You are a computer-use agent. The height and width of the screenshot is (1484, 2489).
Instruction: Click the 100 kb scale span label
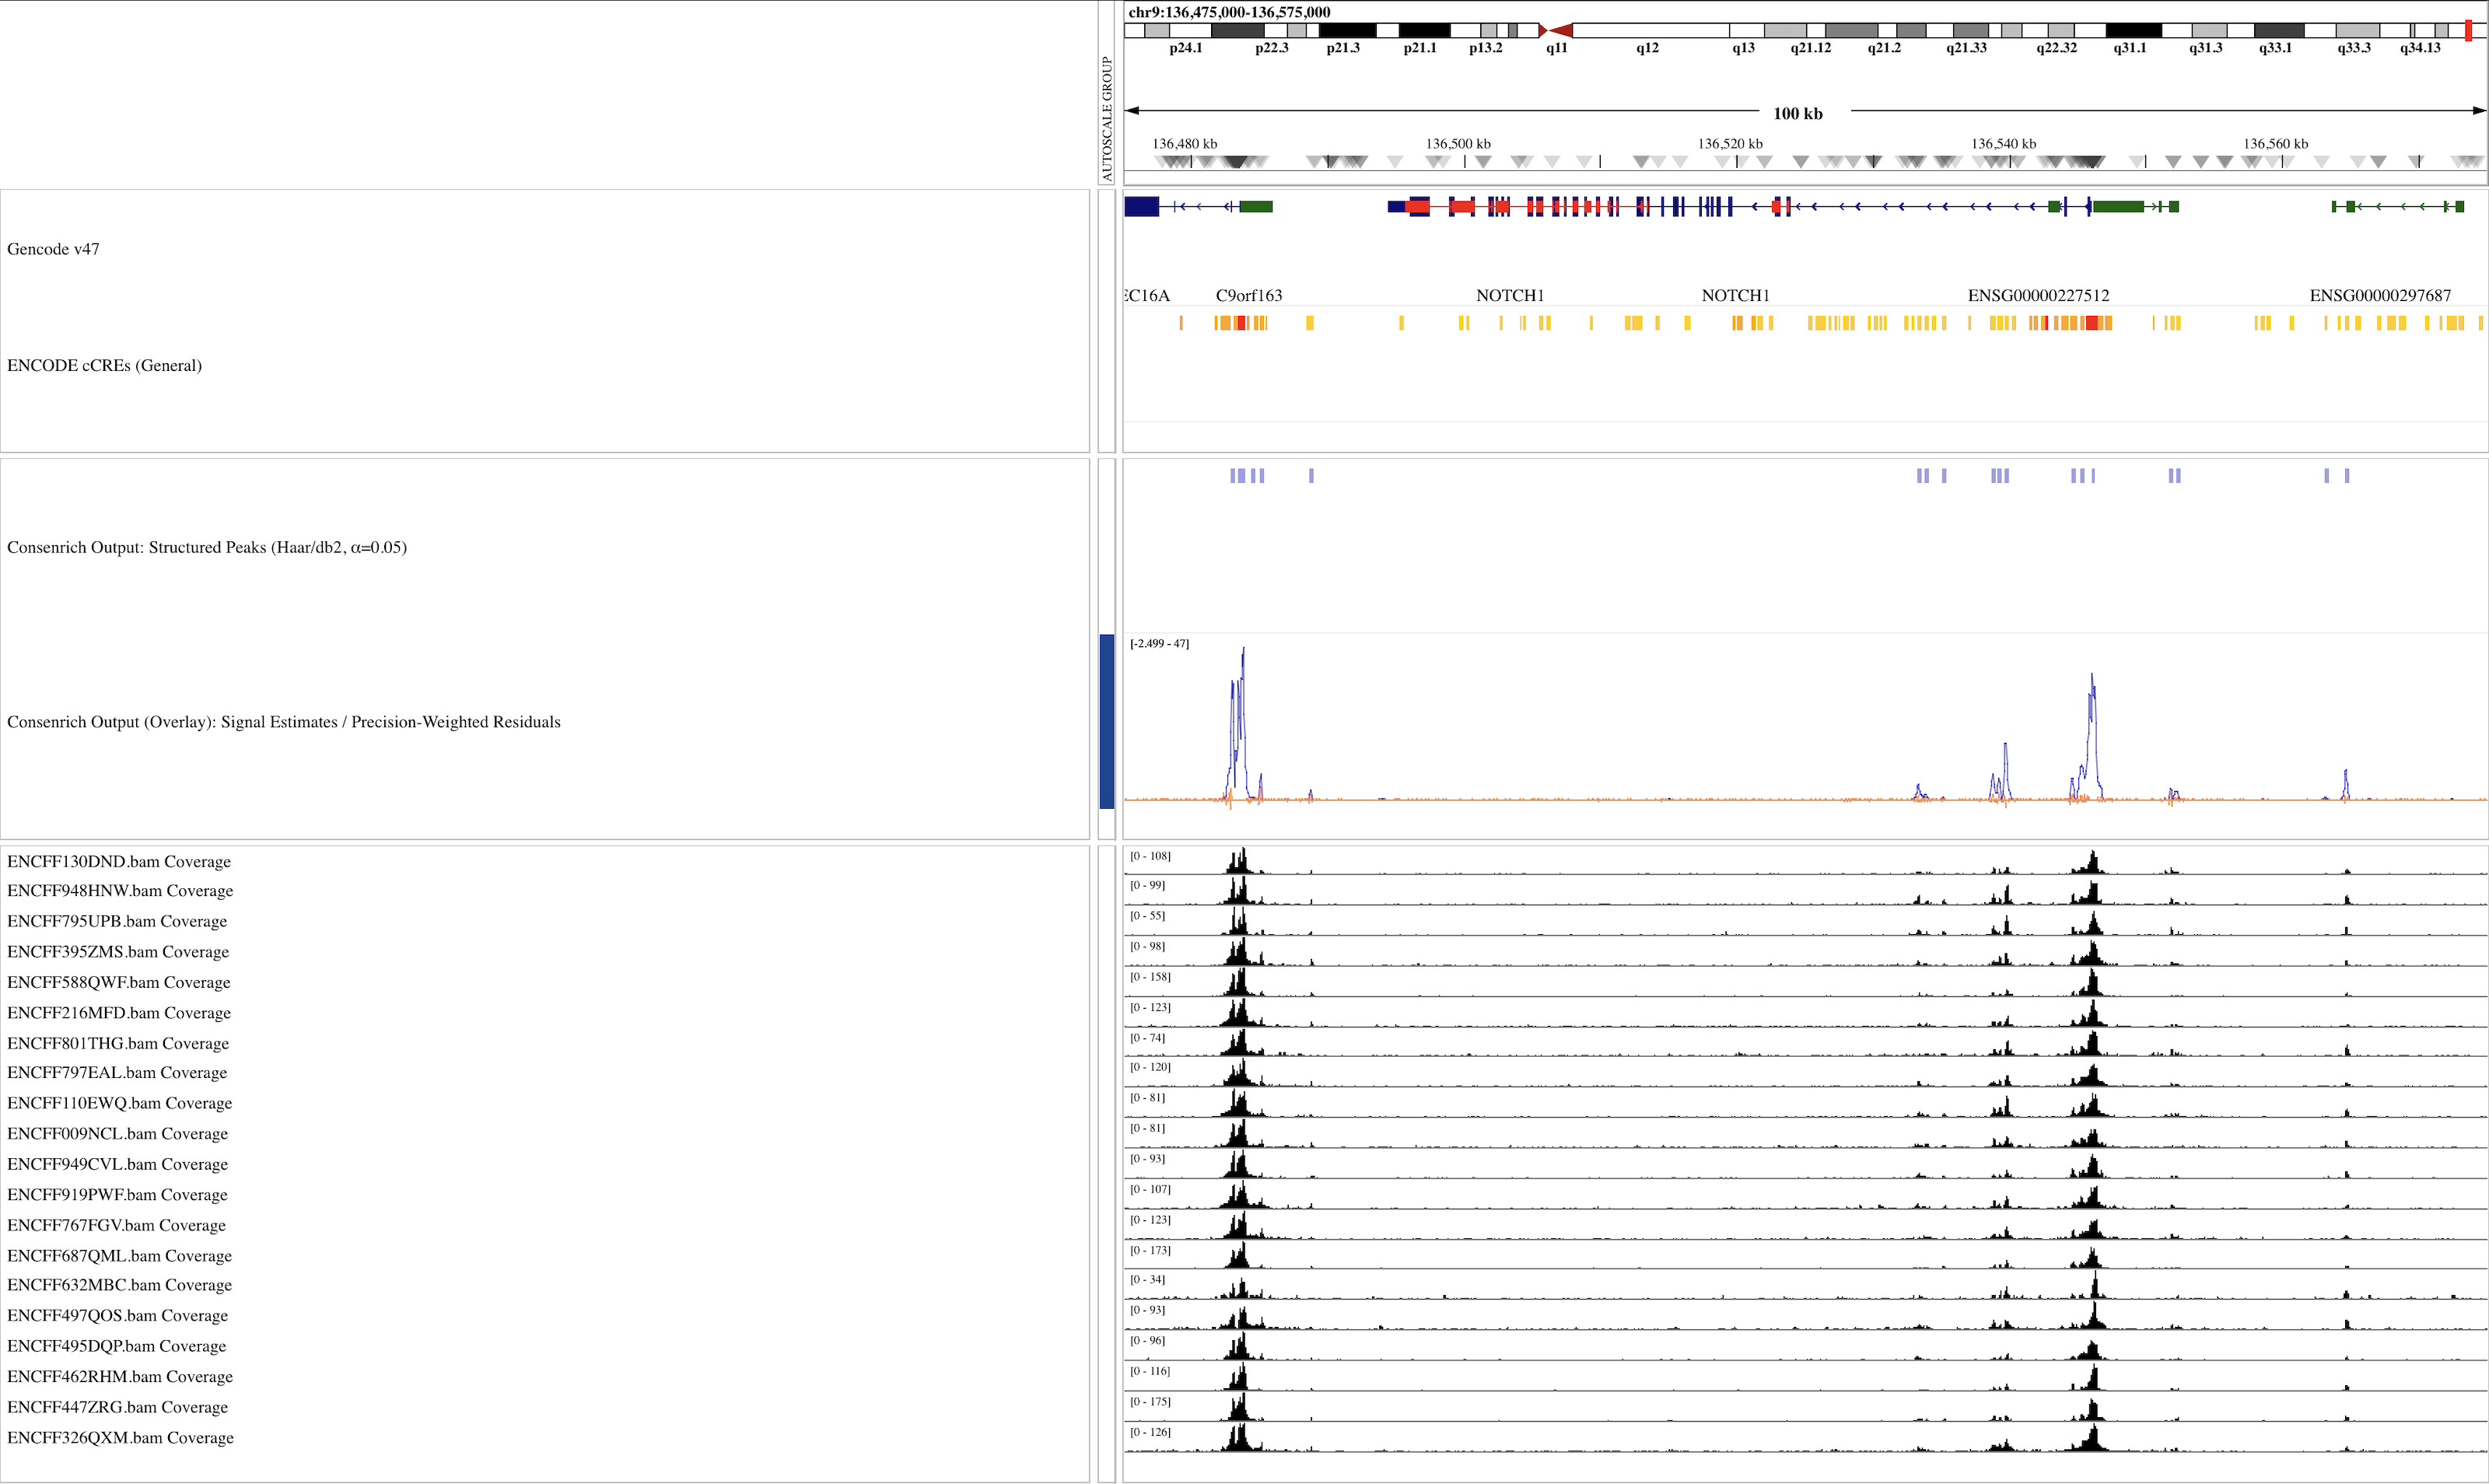tap(1797, 113)
